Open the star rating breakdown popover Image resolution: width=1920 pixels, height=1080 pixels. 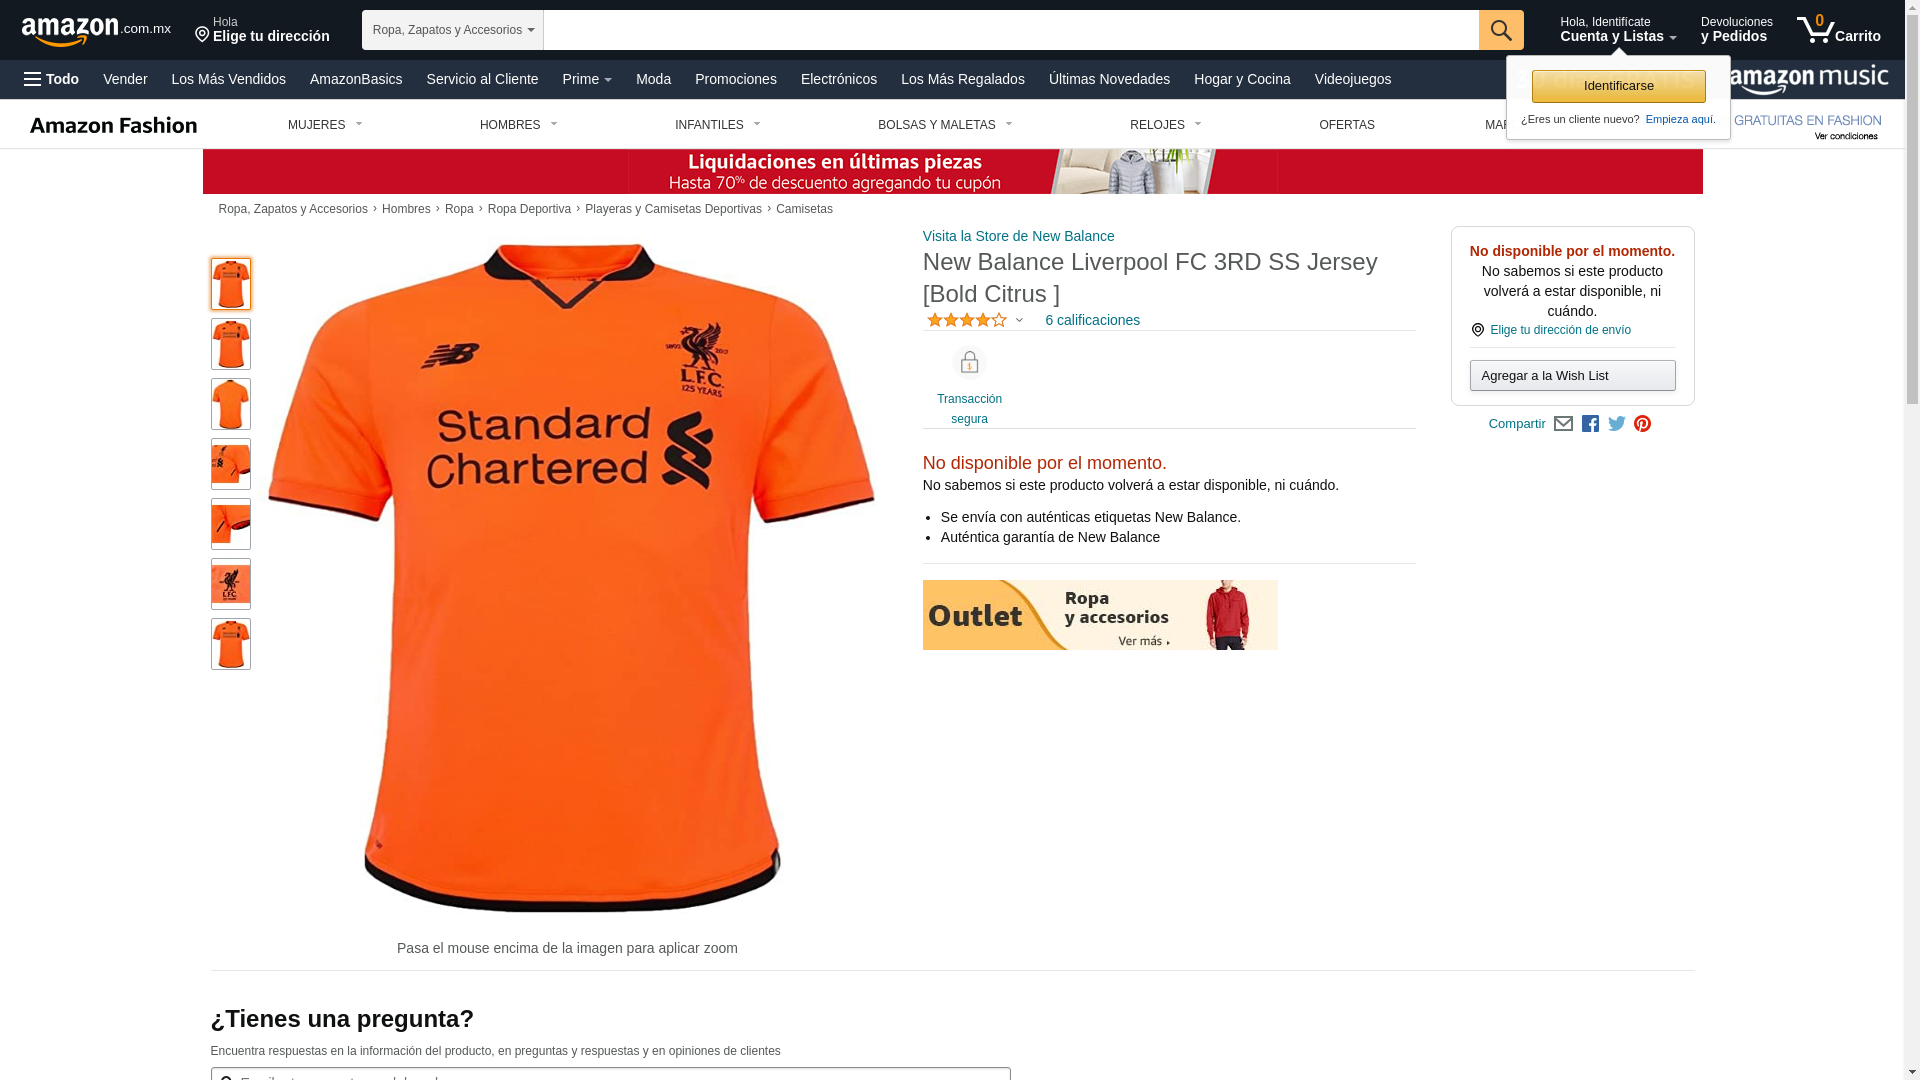pyautogui.click(x=975, y=320)
